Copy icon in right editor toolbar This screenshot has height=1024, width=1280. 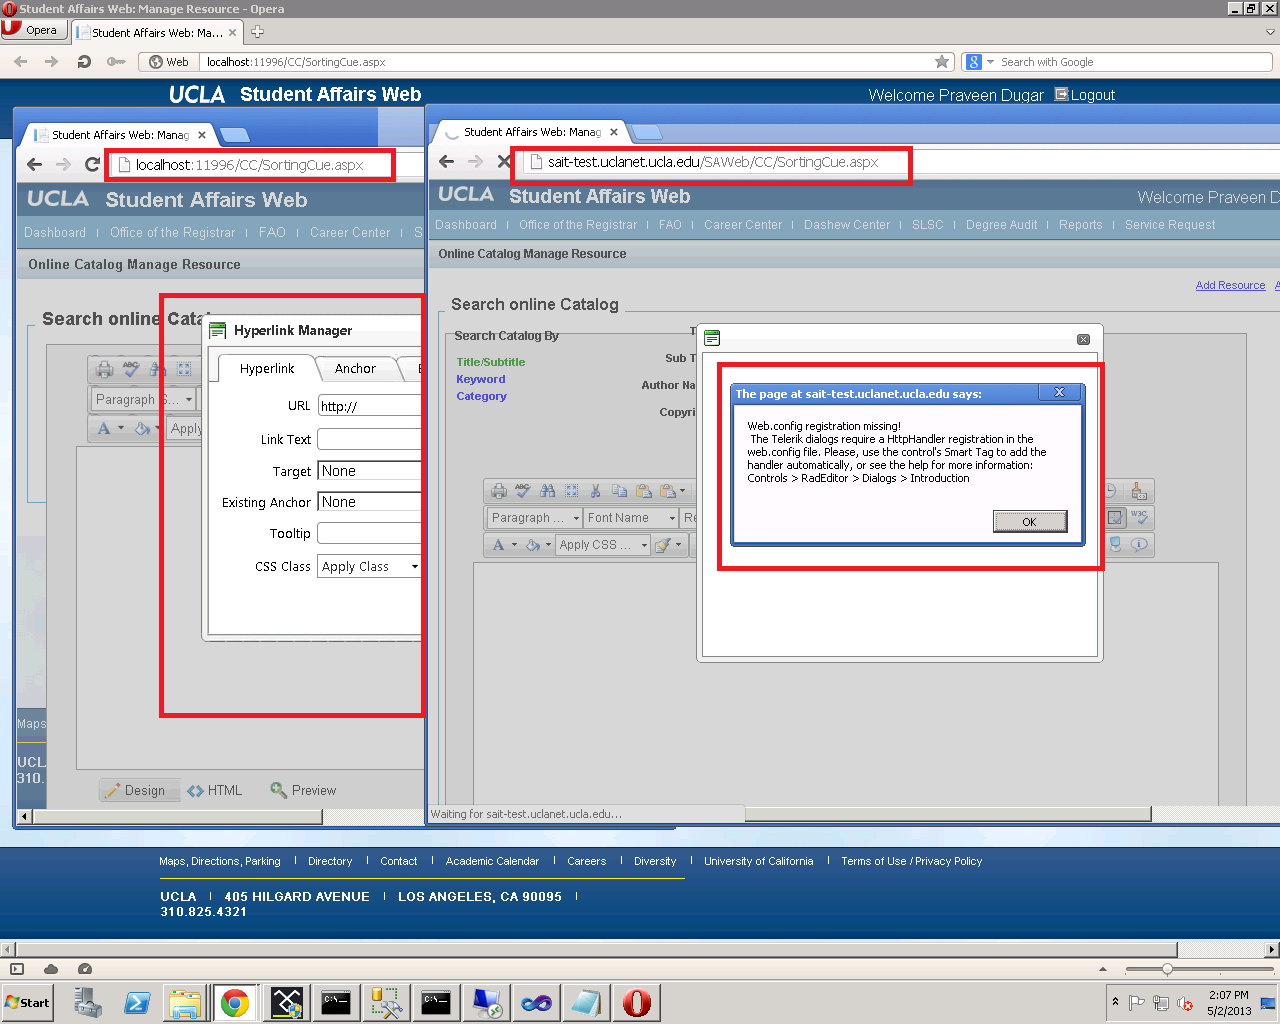click(619, 491)
